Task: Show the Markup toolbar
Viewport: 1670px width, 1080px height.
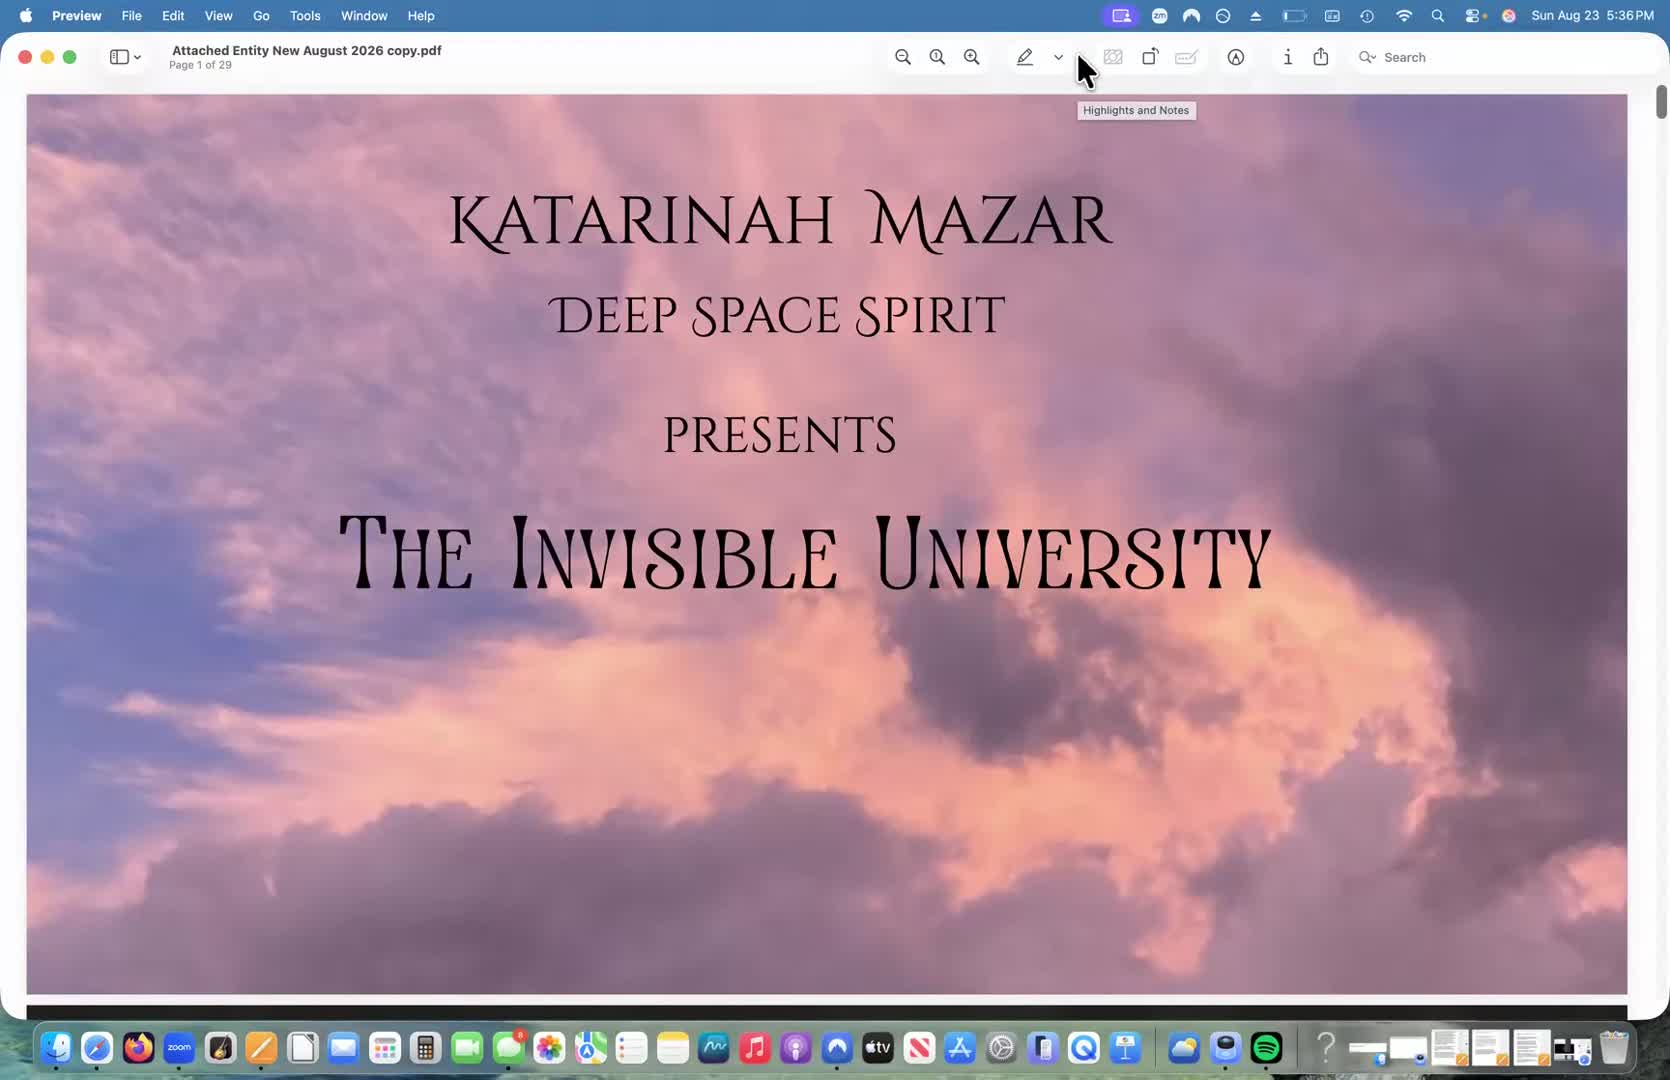Action: pos(1236,57)
